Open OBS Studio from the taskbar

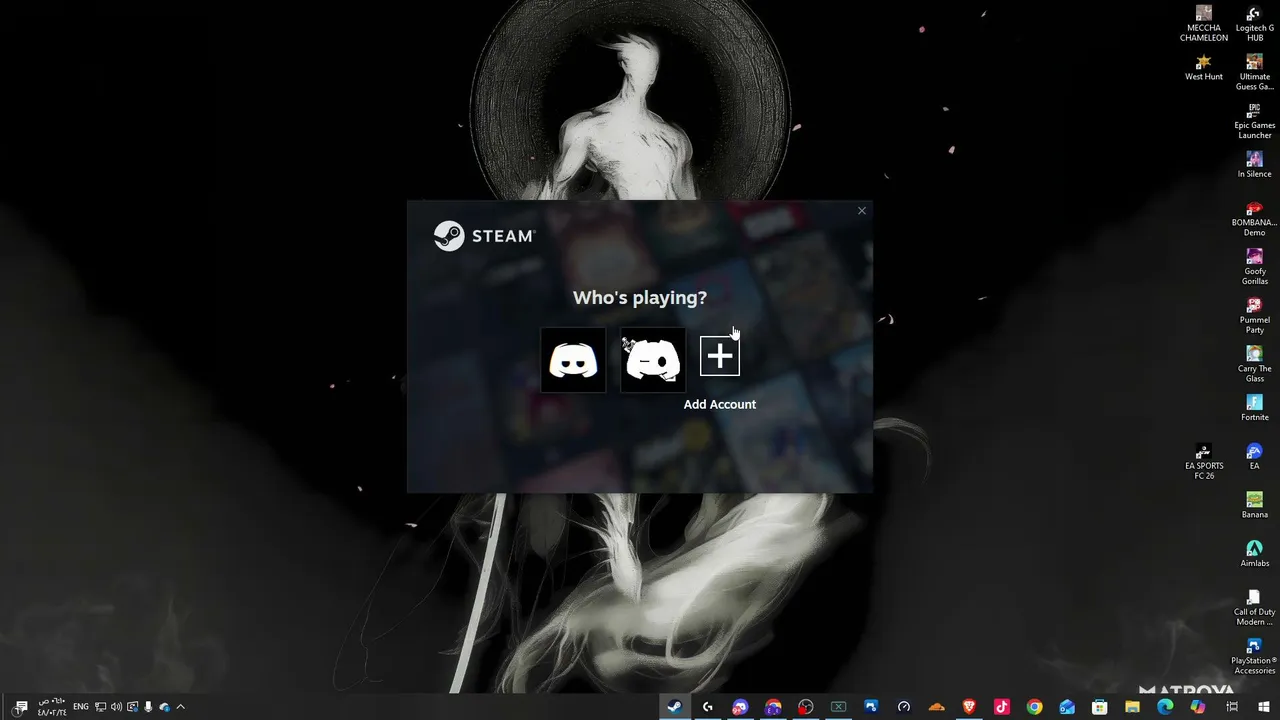pos(806,707)
